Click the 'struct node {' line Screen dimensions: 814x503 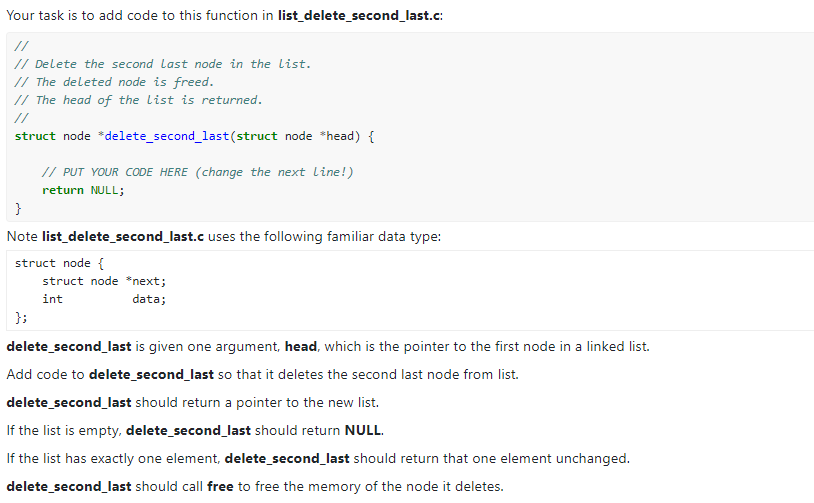point(59,263)
